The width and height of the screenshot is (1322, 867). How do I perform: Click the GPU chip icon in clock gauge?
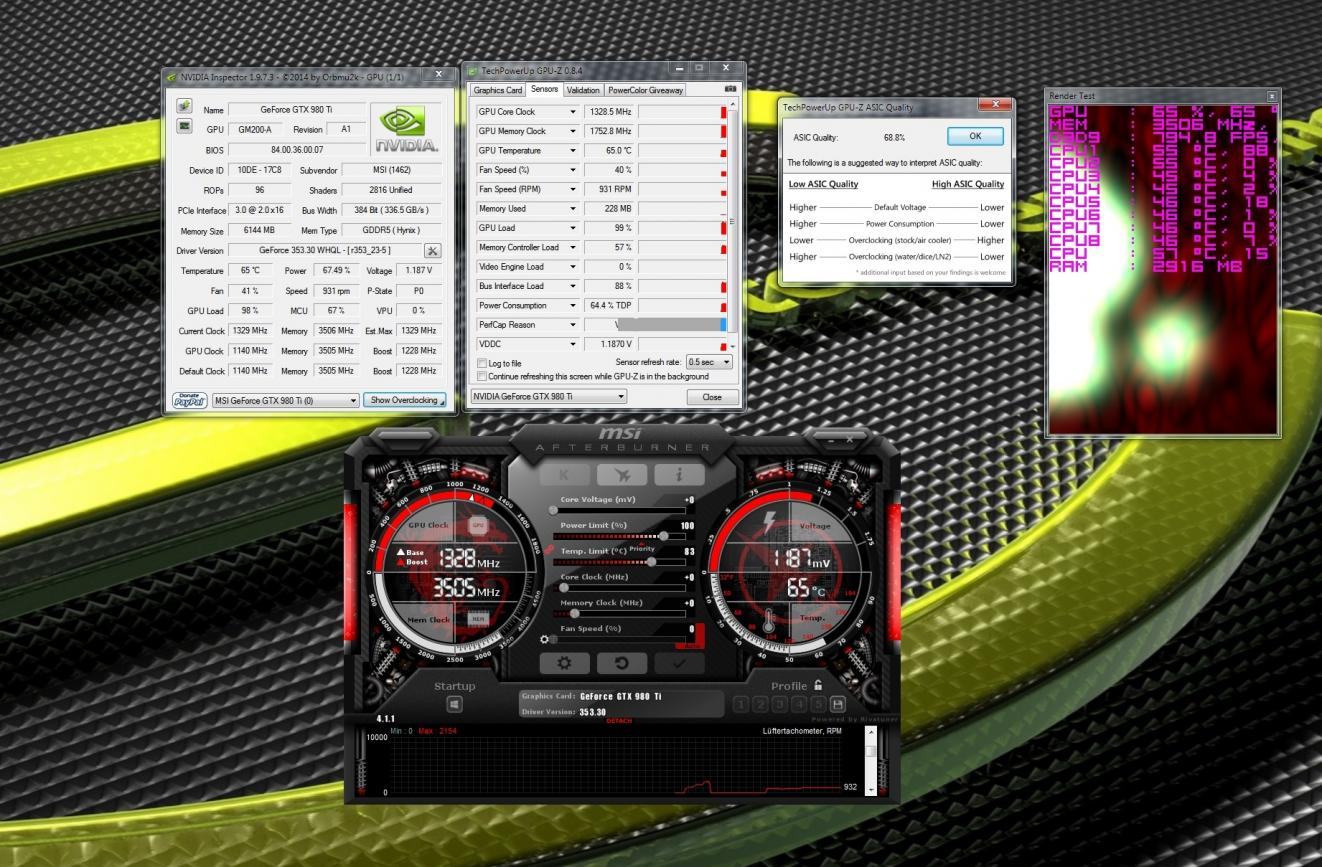pos(477,525)
